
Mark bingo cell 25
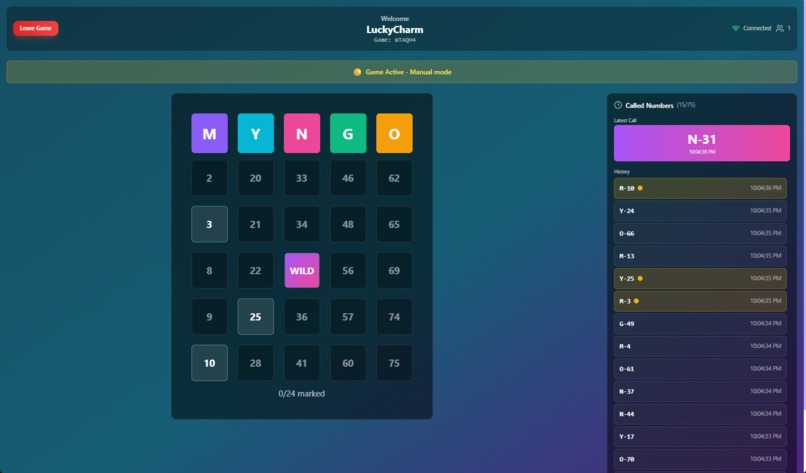255,317
